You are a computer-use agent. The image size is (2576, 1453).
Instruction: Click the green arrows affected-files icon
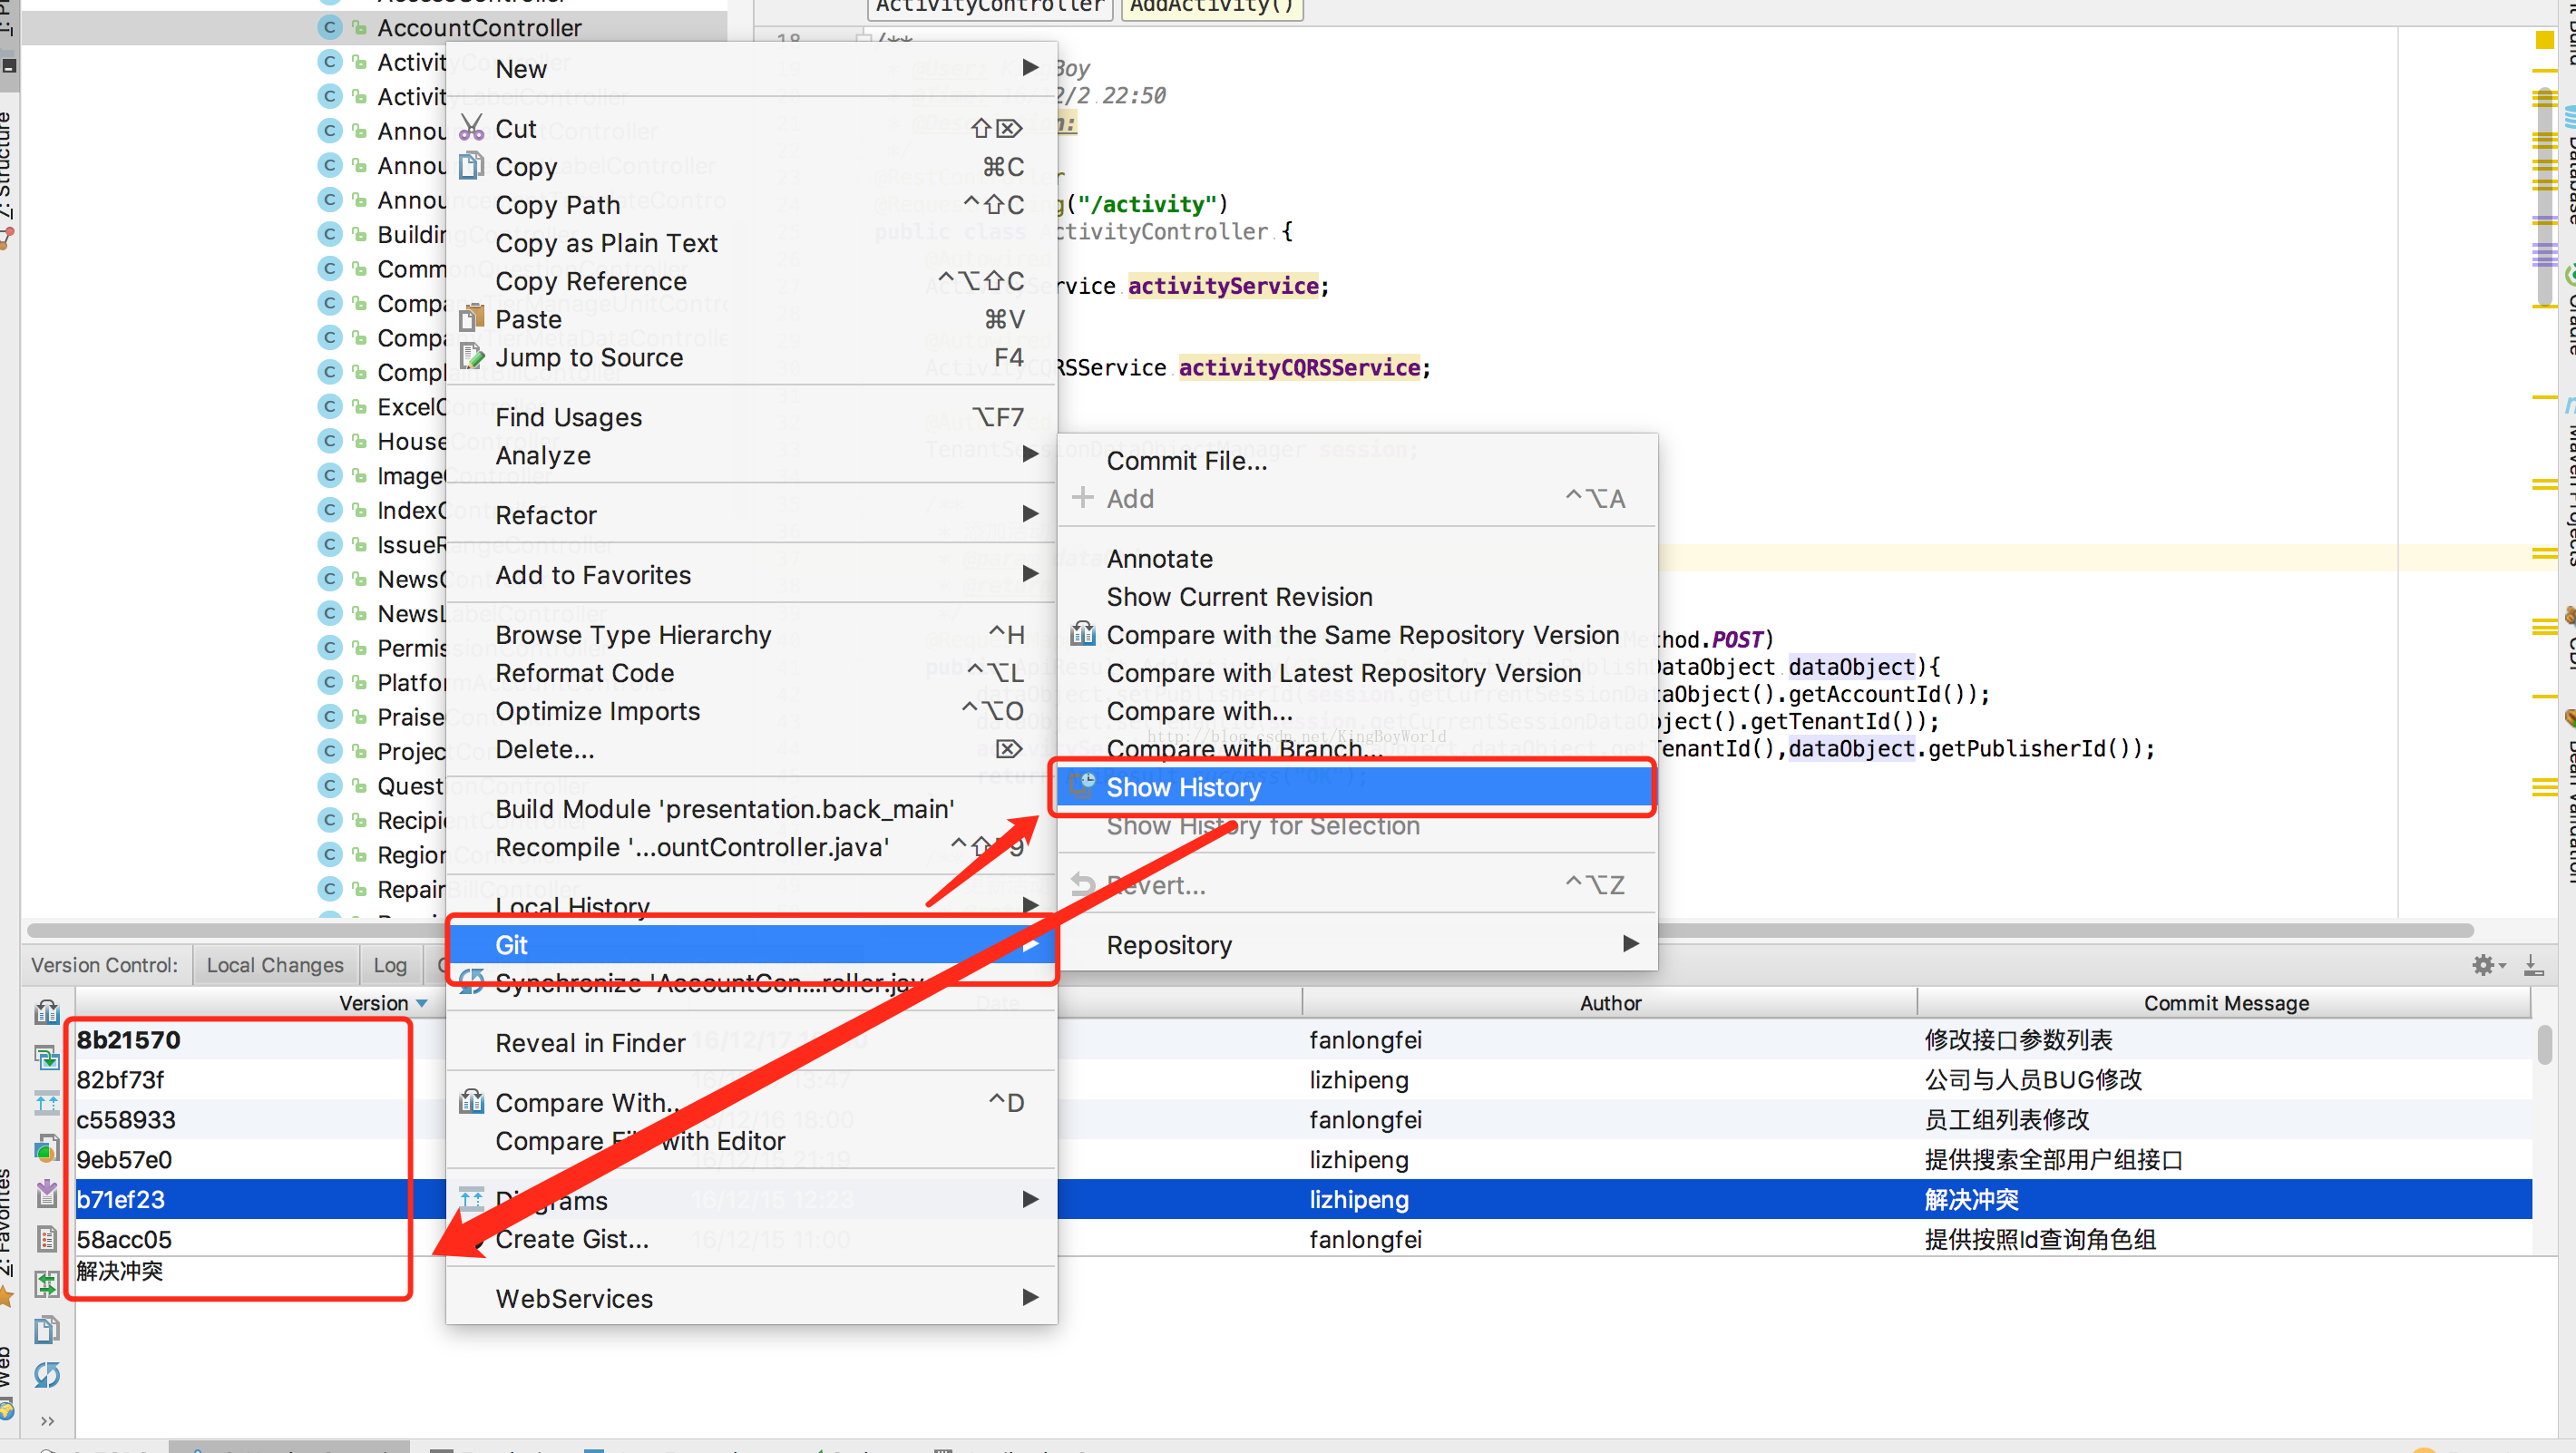[x=46, y=1284]
